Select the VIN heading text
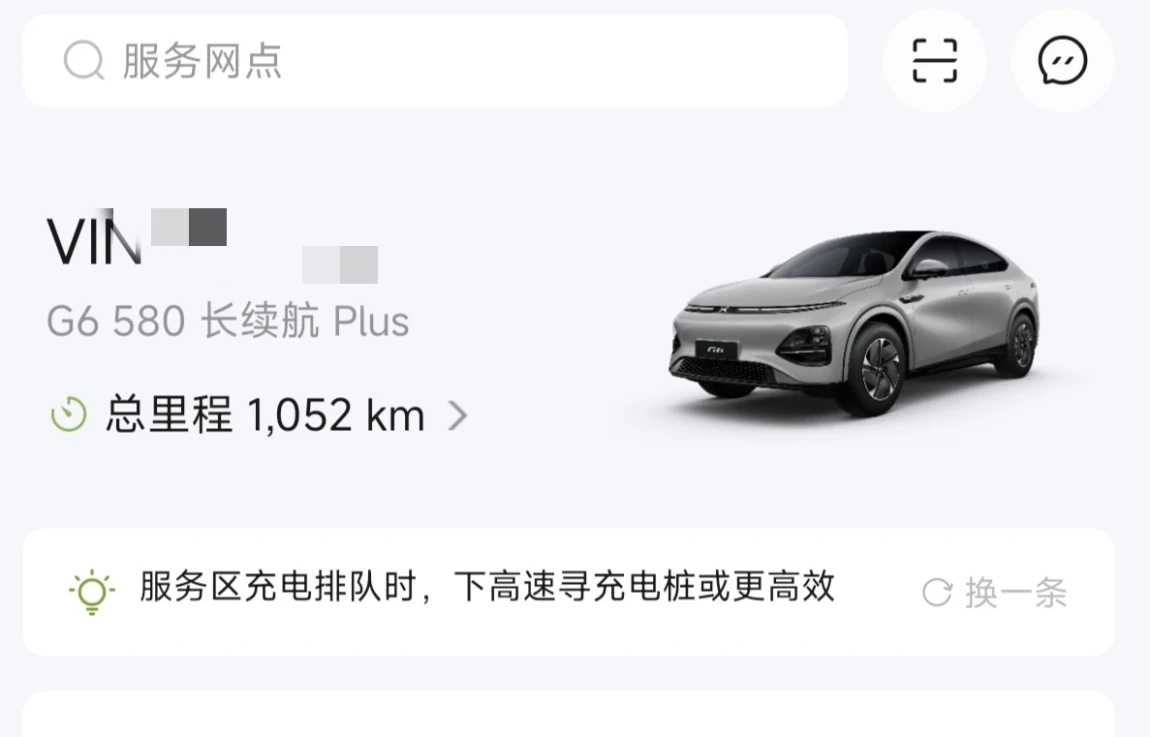Viewport: 1150px width, 737px height. coord(94,241)
